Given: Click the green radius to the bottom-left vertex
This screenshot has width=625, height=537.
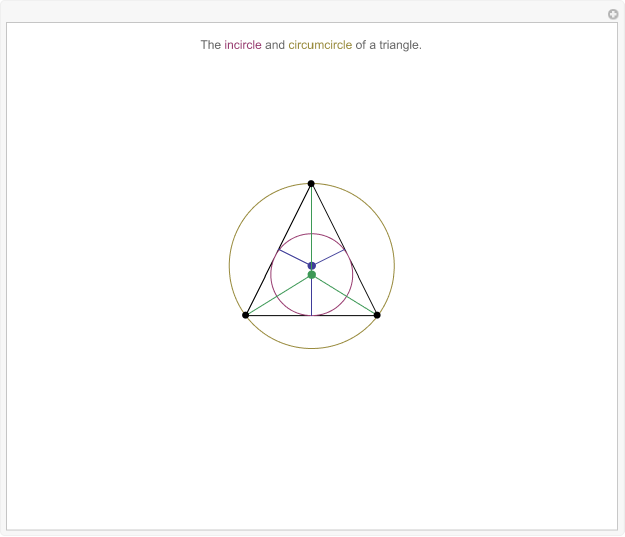Looking at the screenshot, I should coord(278,295).
